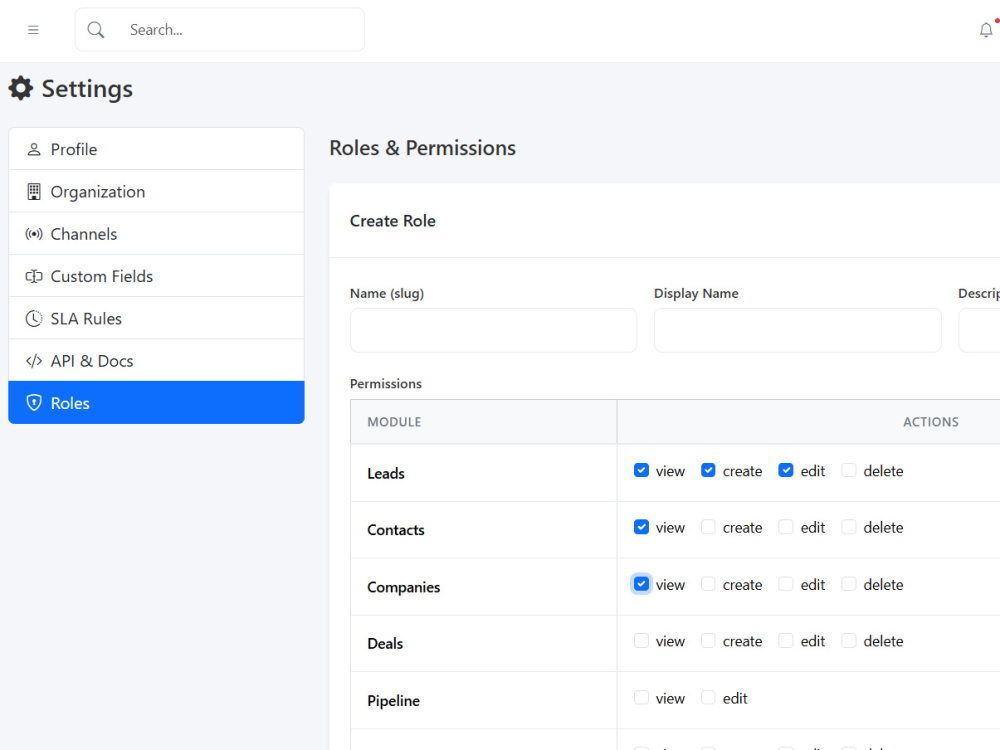Screen dimensions: 1000x750
Task: Click the Contacts module label
Action: pyautogui.click(x=396, y=530)
